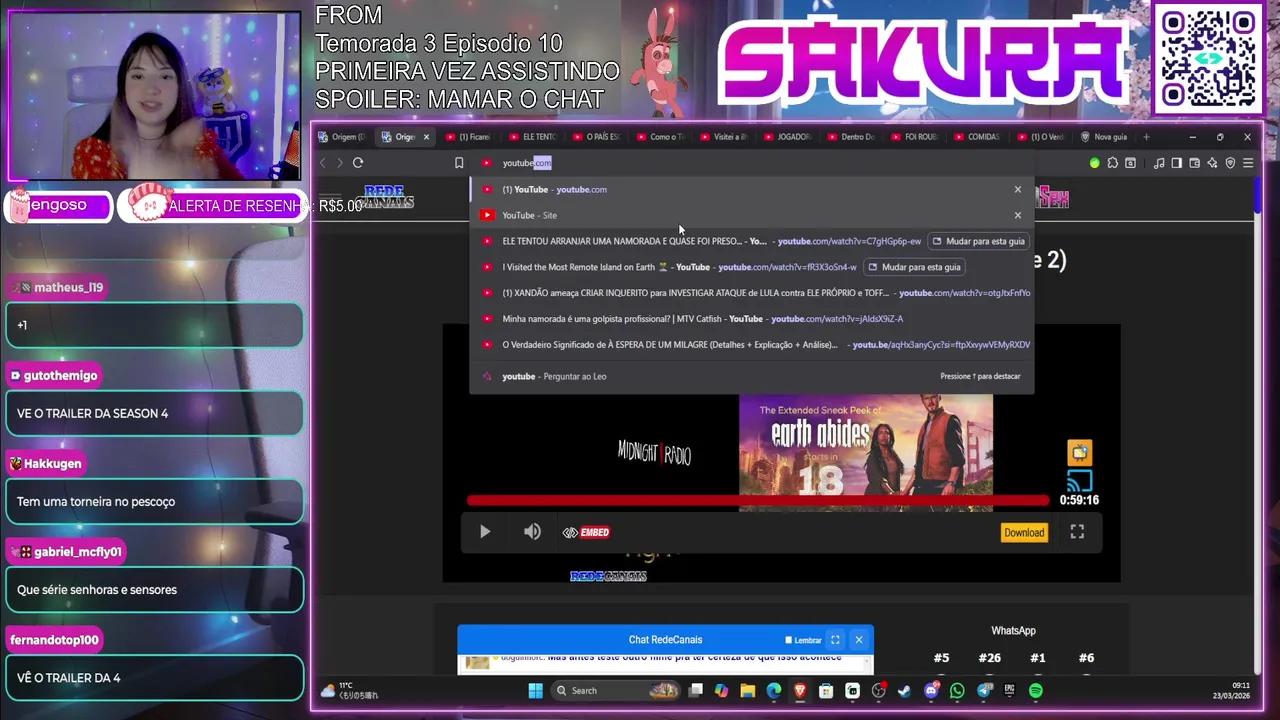Select the '(1) YouTube - youtube.com' suggestion

click(752, 189)
